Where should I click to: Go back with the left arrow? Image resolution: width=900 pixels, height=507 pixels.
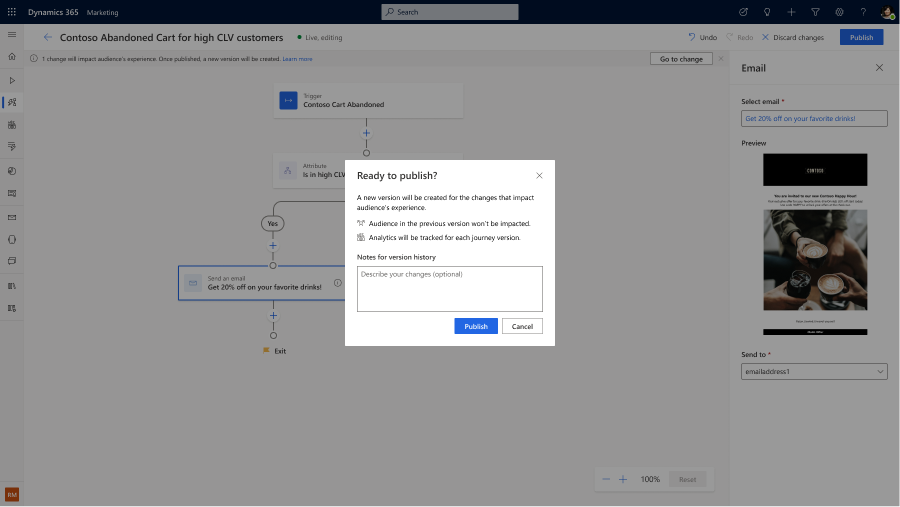48,37
